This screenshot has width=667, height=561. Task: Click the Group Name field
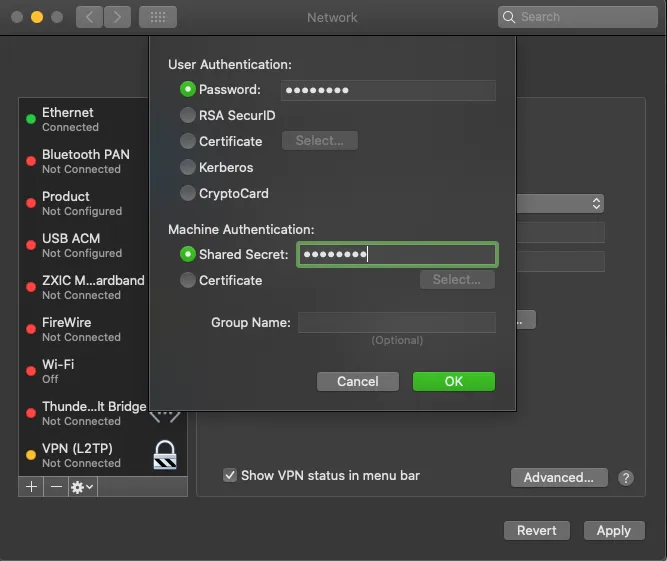[396, 322]
